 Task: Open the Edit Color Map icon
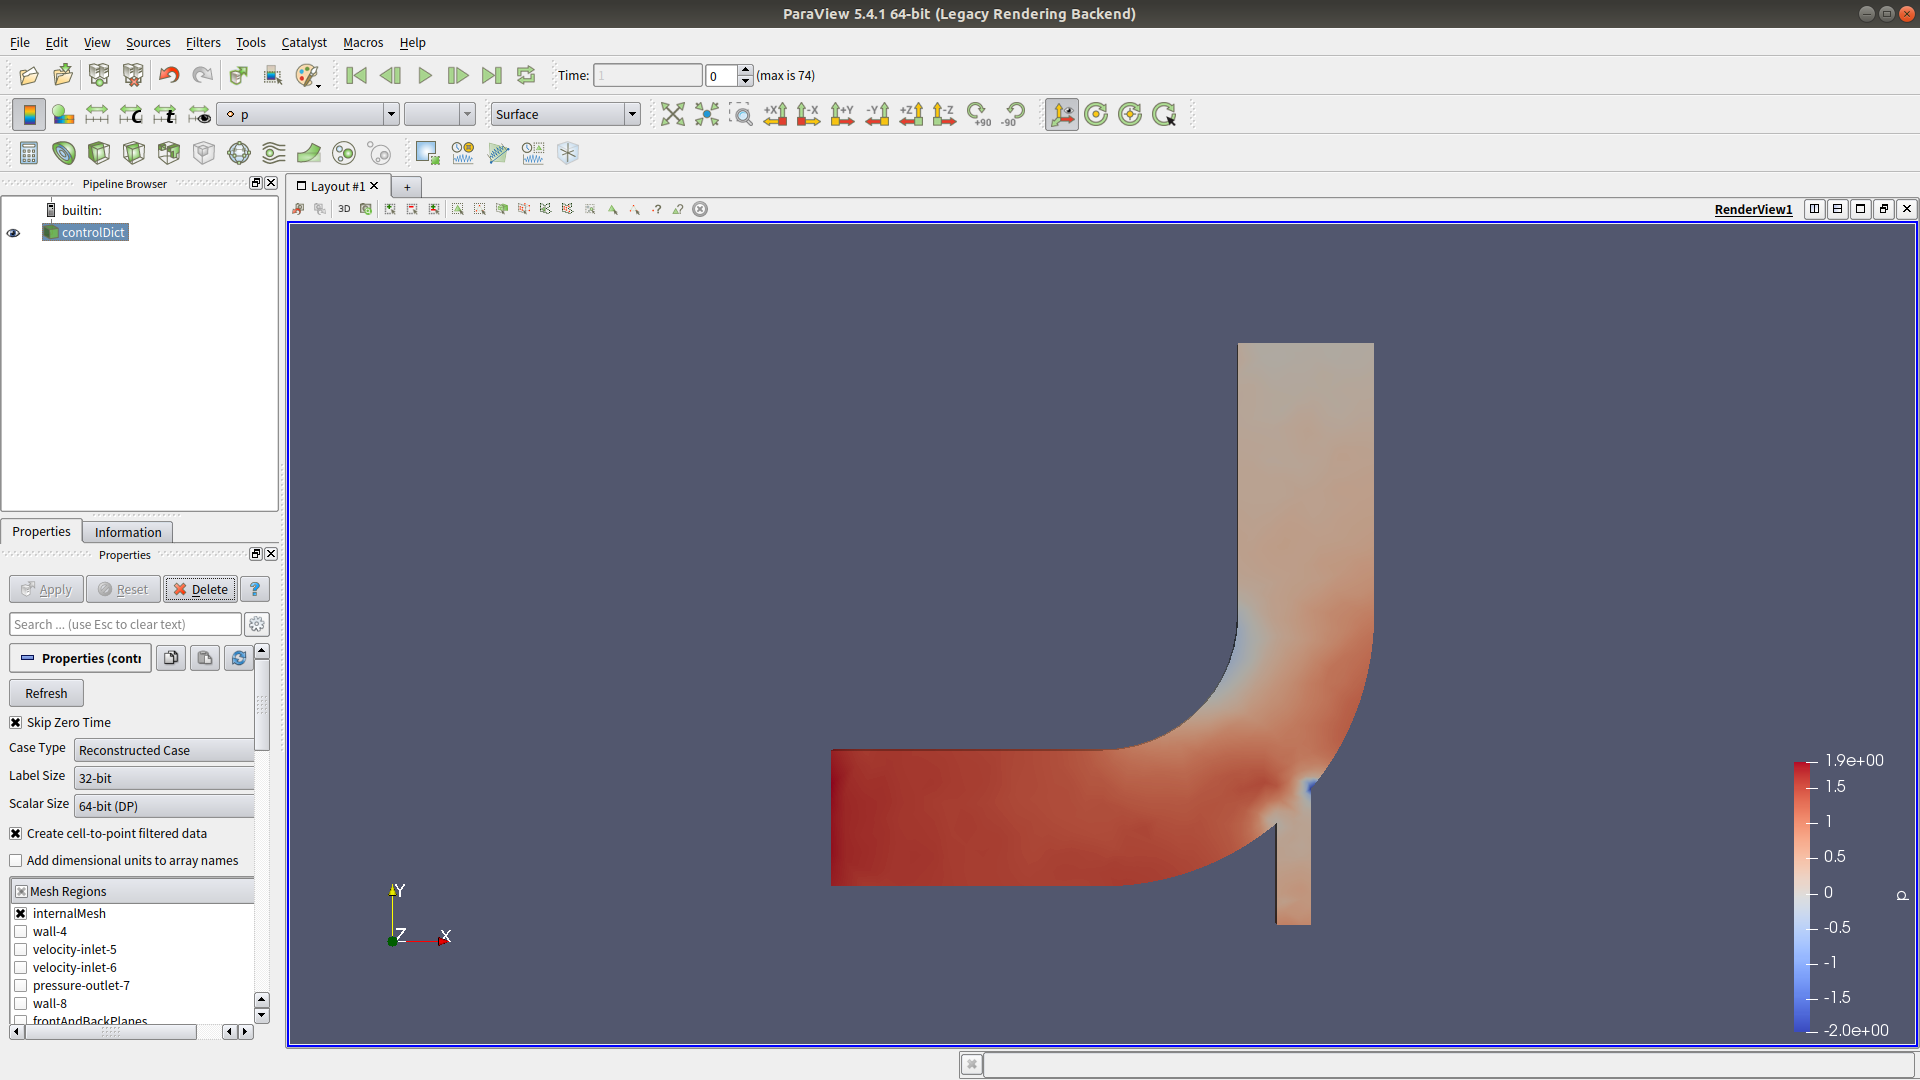63,114
